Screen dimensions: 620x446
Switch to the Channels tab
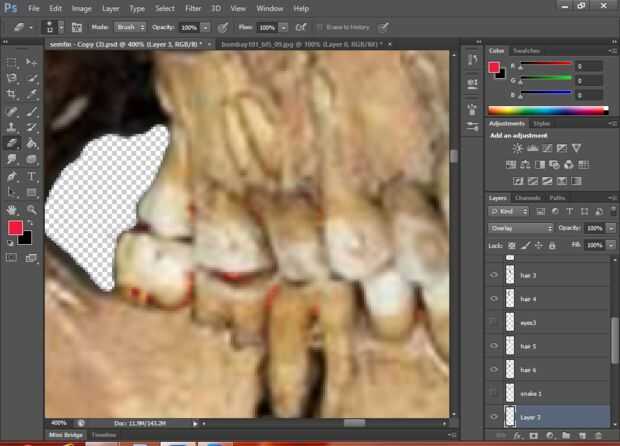click(527, 198)
